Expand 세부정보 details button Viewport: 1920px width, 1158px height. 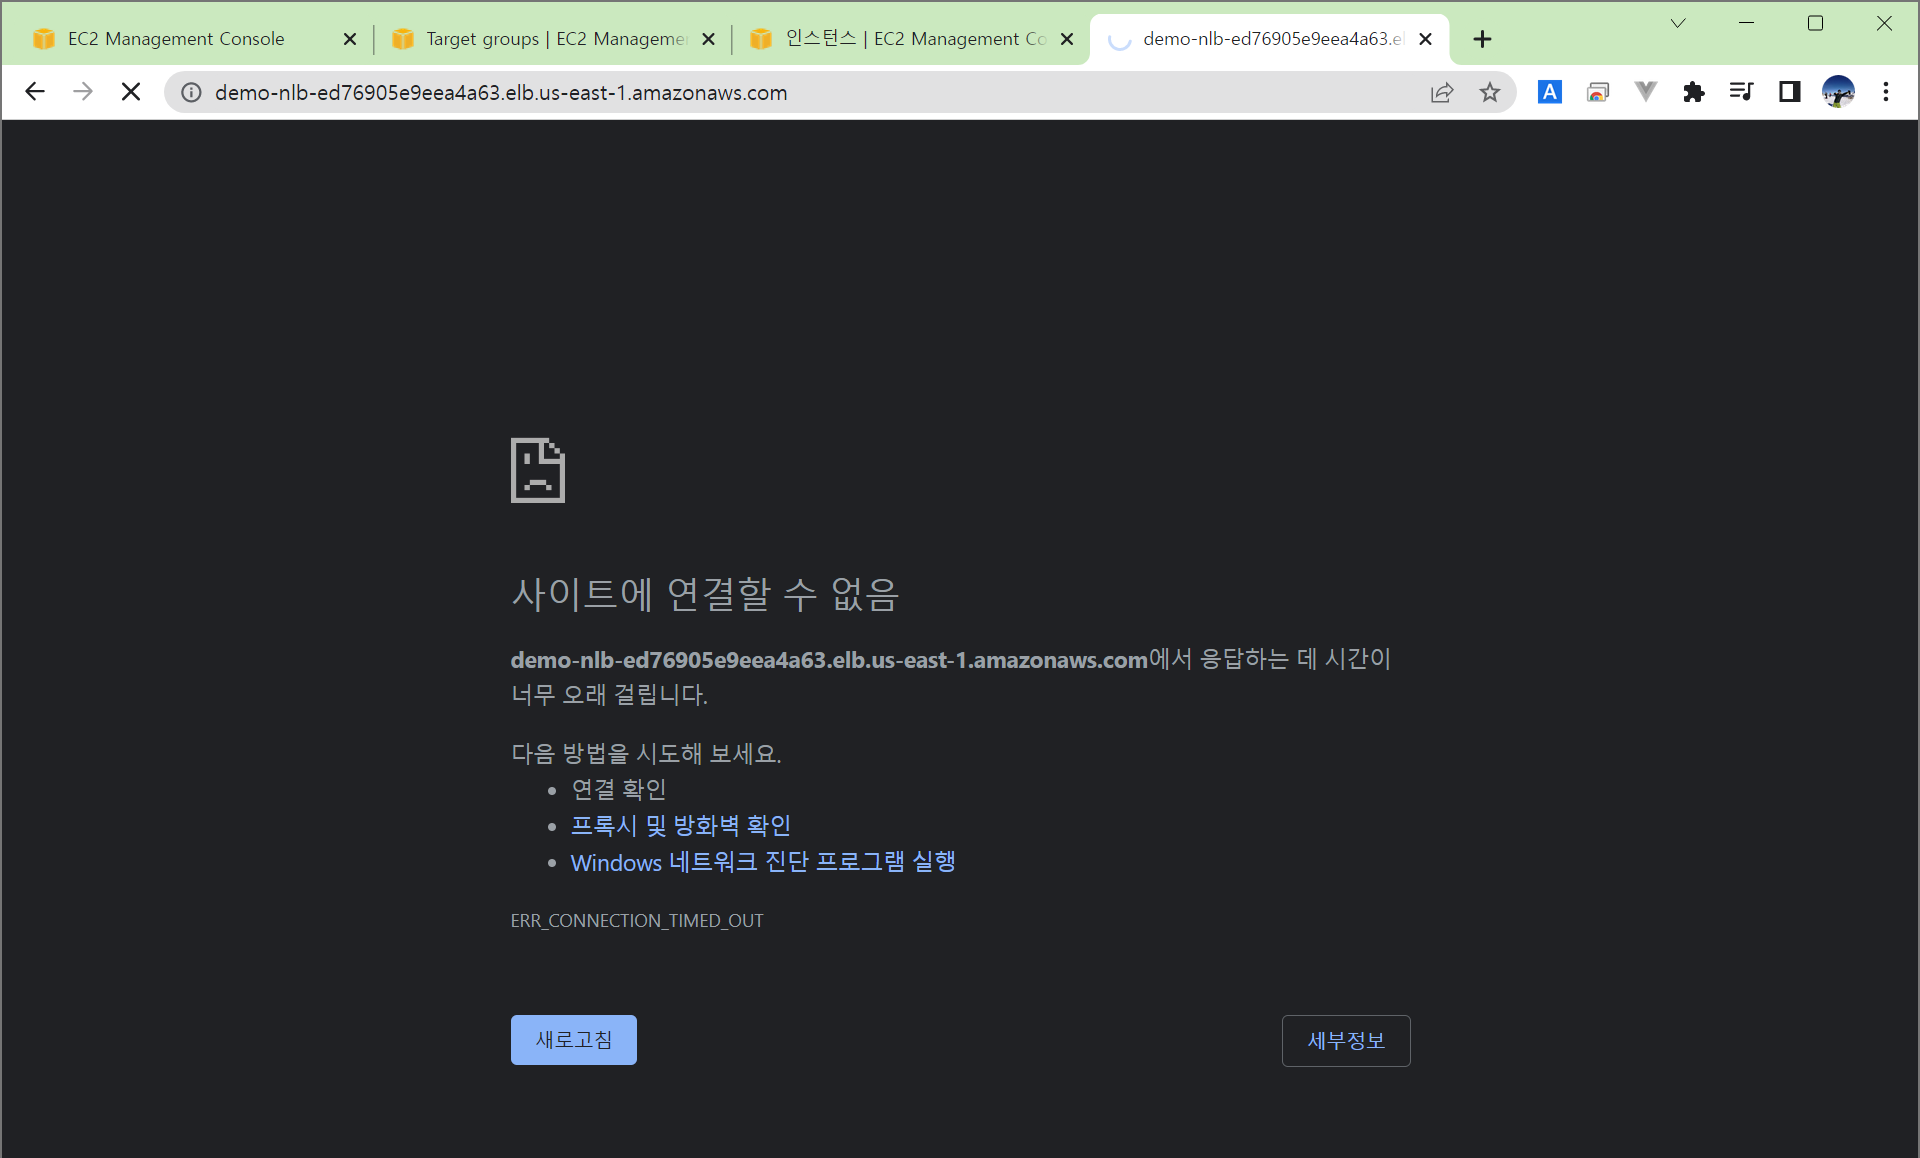click(x=1345, y=1041)
